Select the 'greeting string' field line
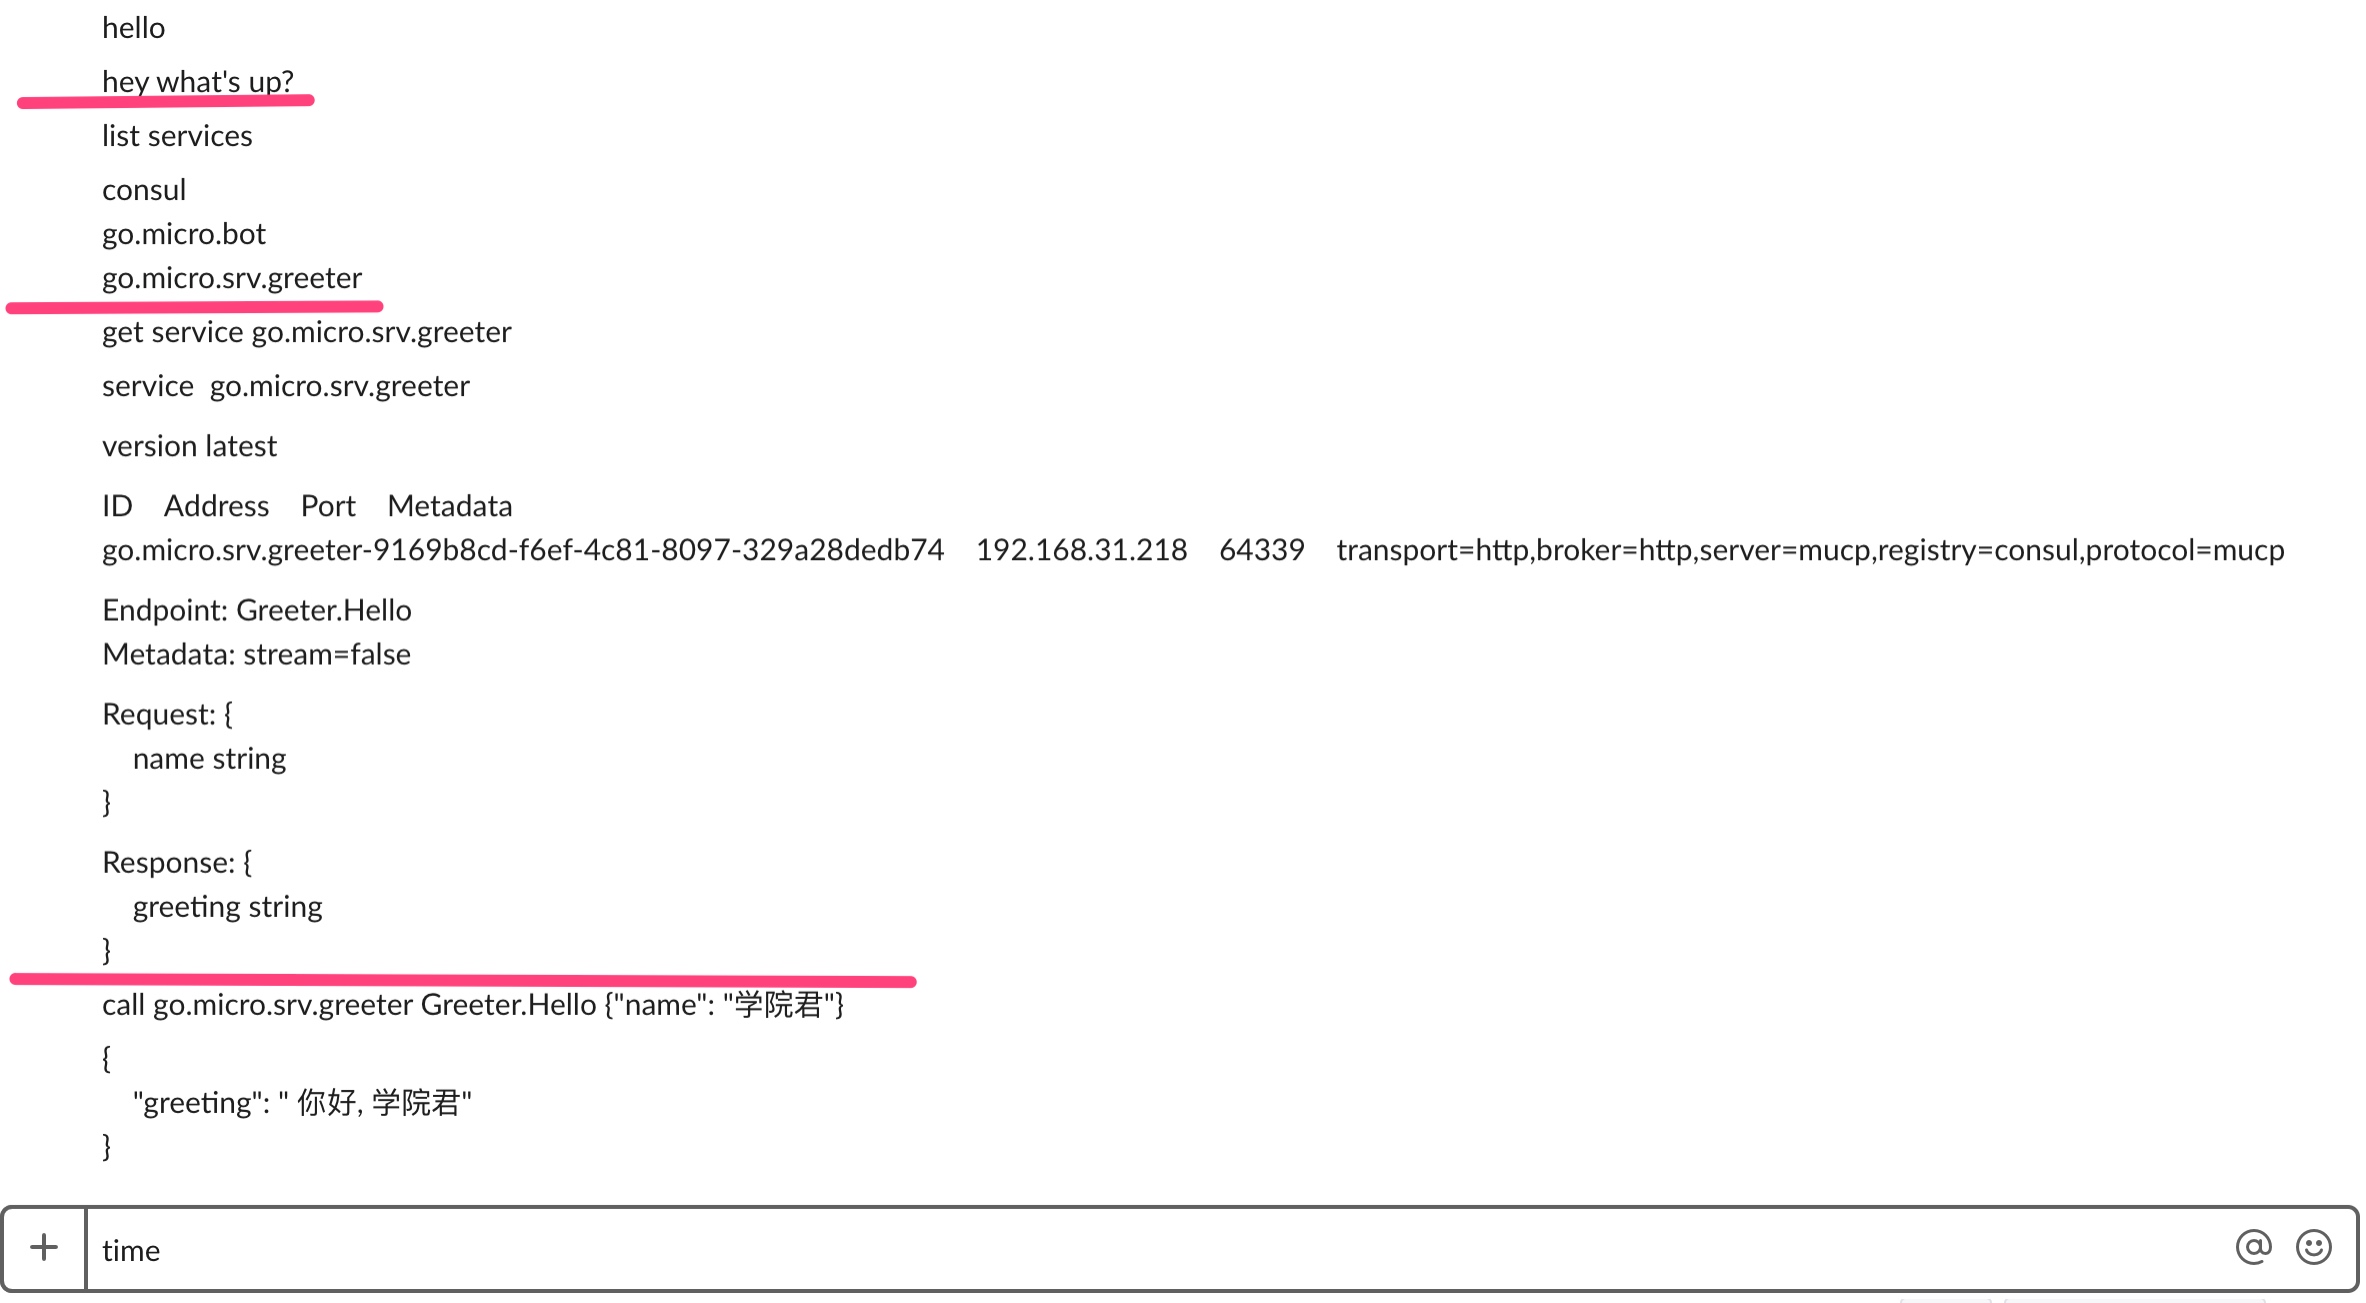The image size is (2366, 1303). [228, 907]
